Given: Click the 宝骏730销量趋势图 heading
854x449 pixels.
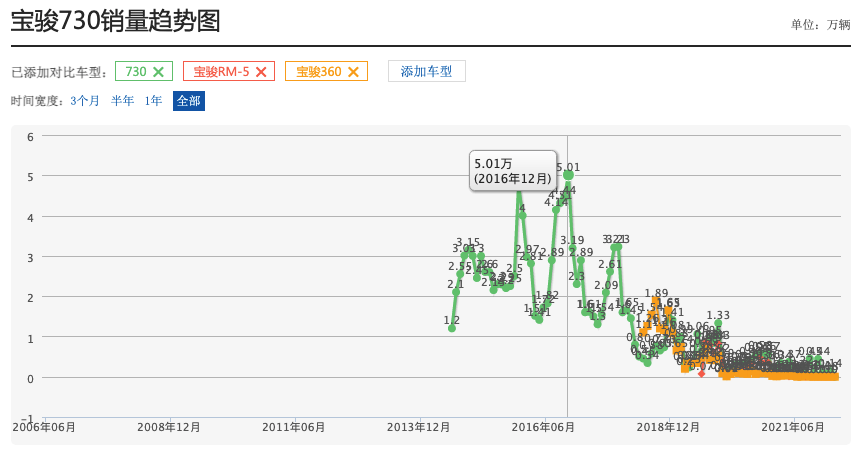Looking at the screenshot, I should click(x=115, y=21).
